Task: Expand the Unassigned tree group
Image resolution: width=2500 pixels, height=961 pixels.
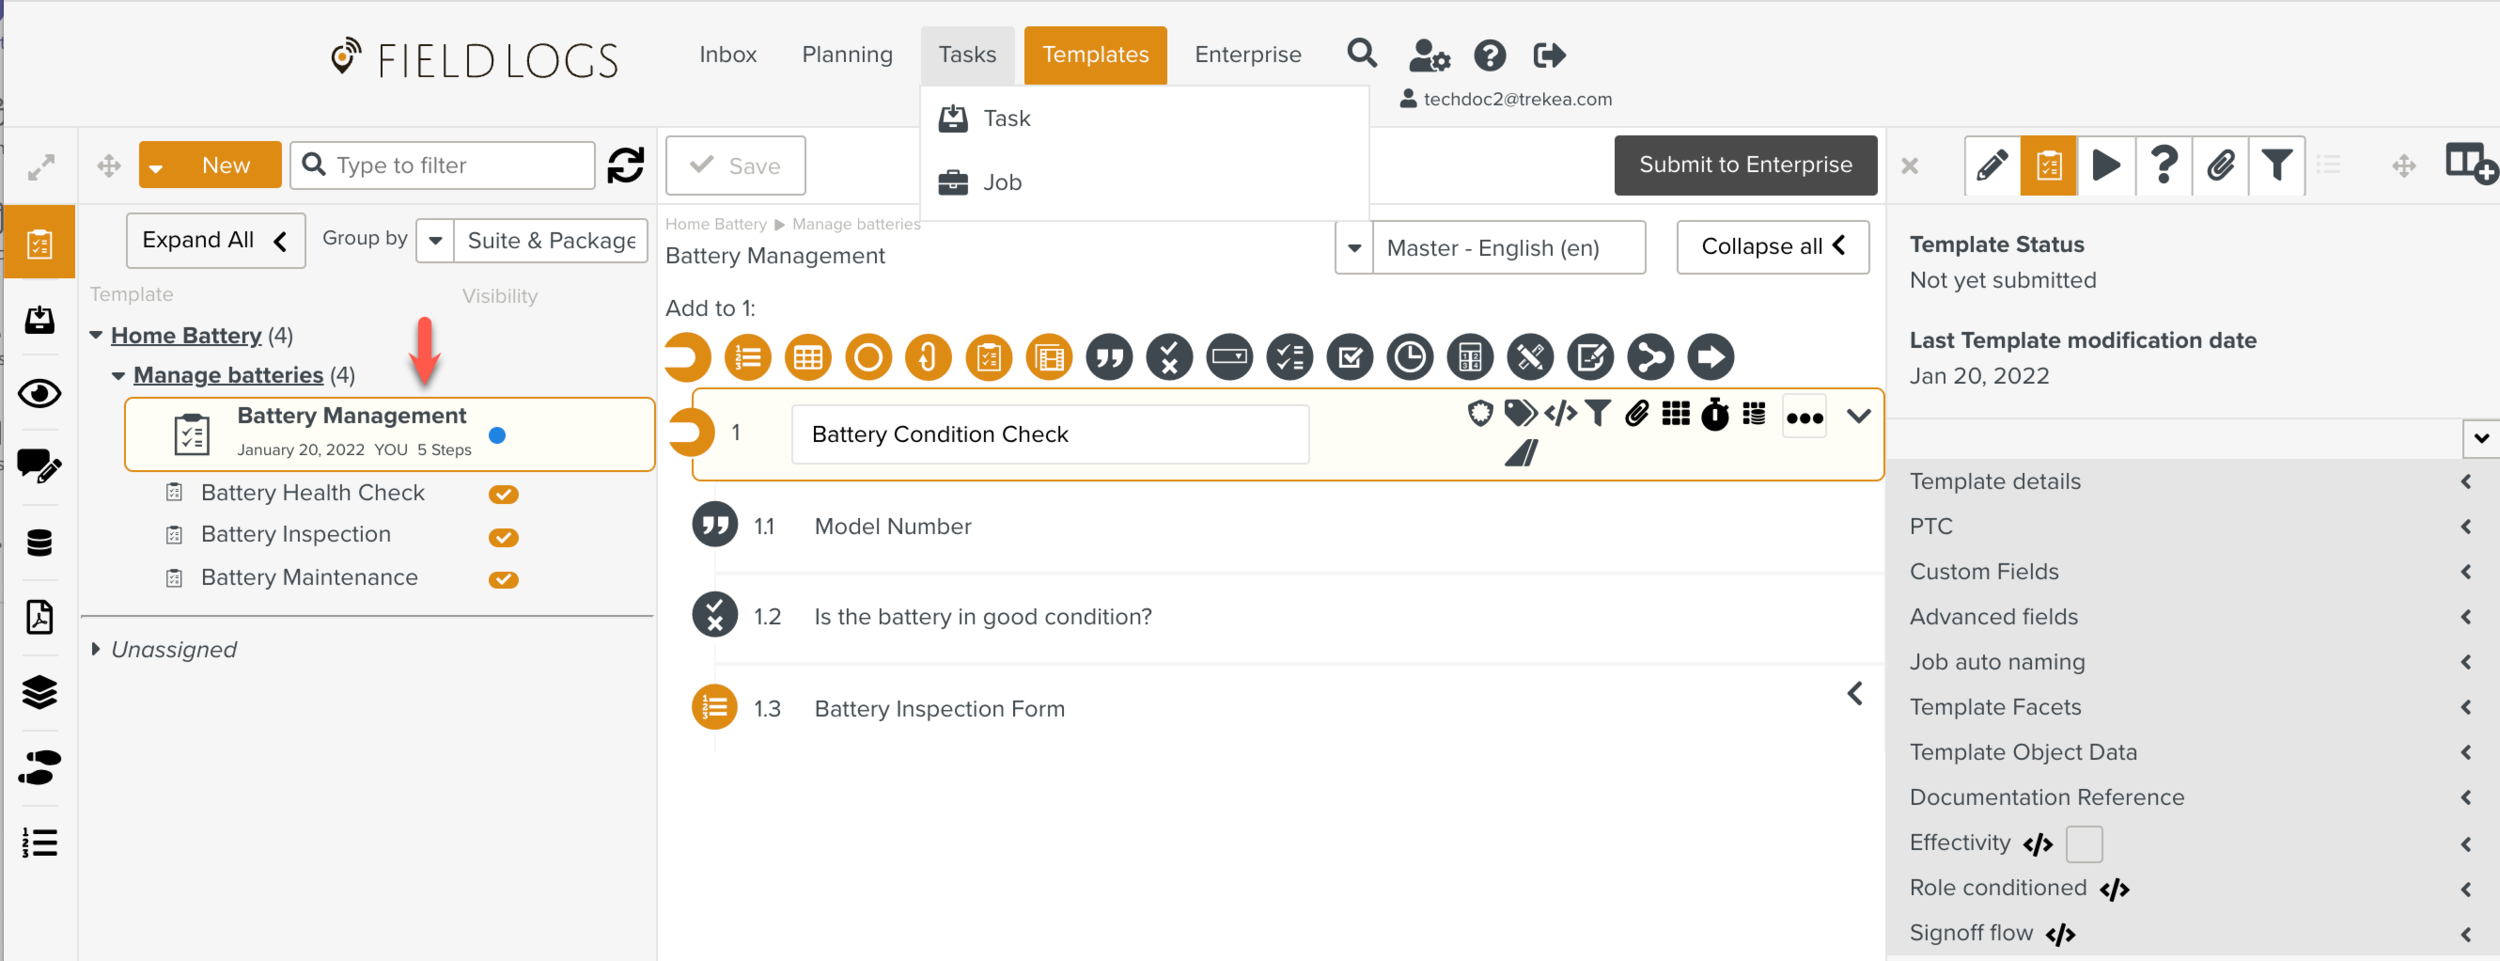Action: pyautogui.click(x=96, y=649)
